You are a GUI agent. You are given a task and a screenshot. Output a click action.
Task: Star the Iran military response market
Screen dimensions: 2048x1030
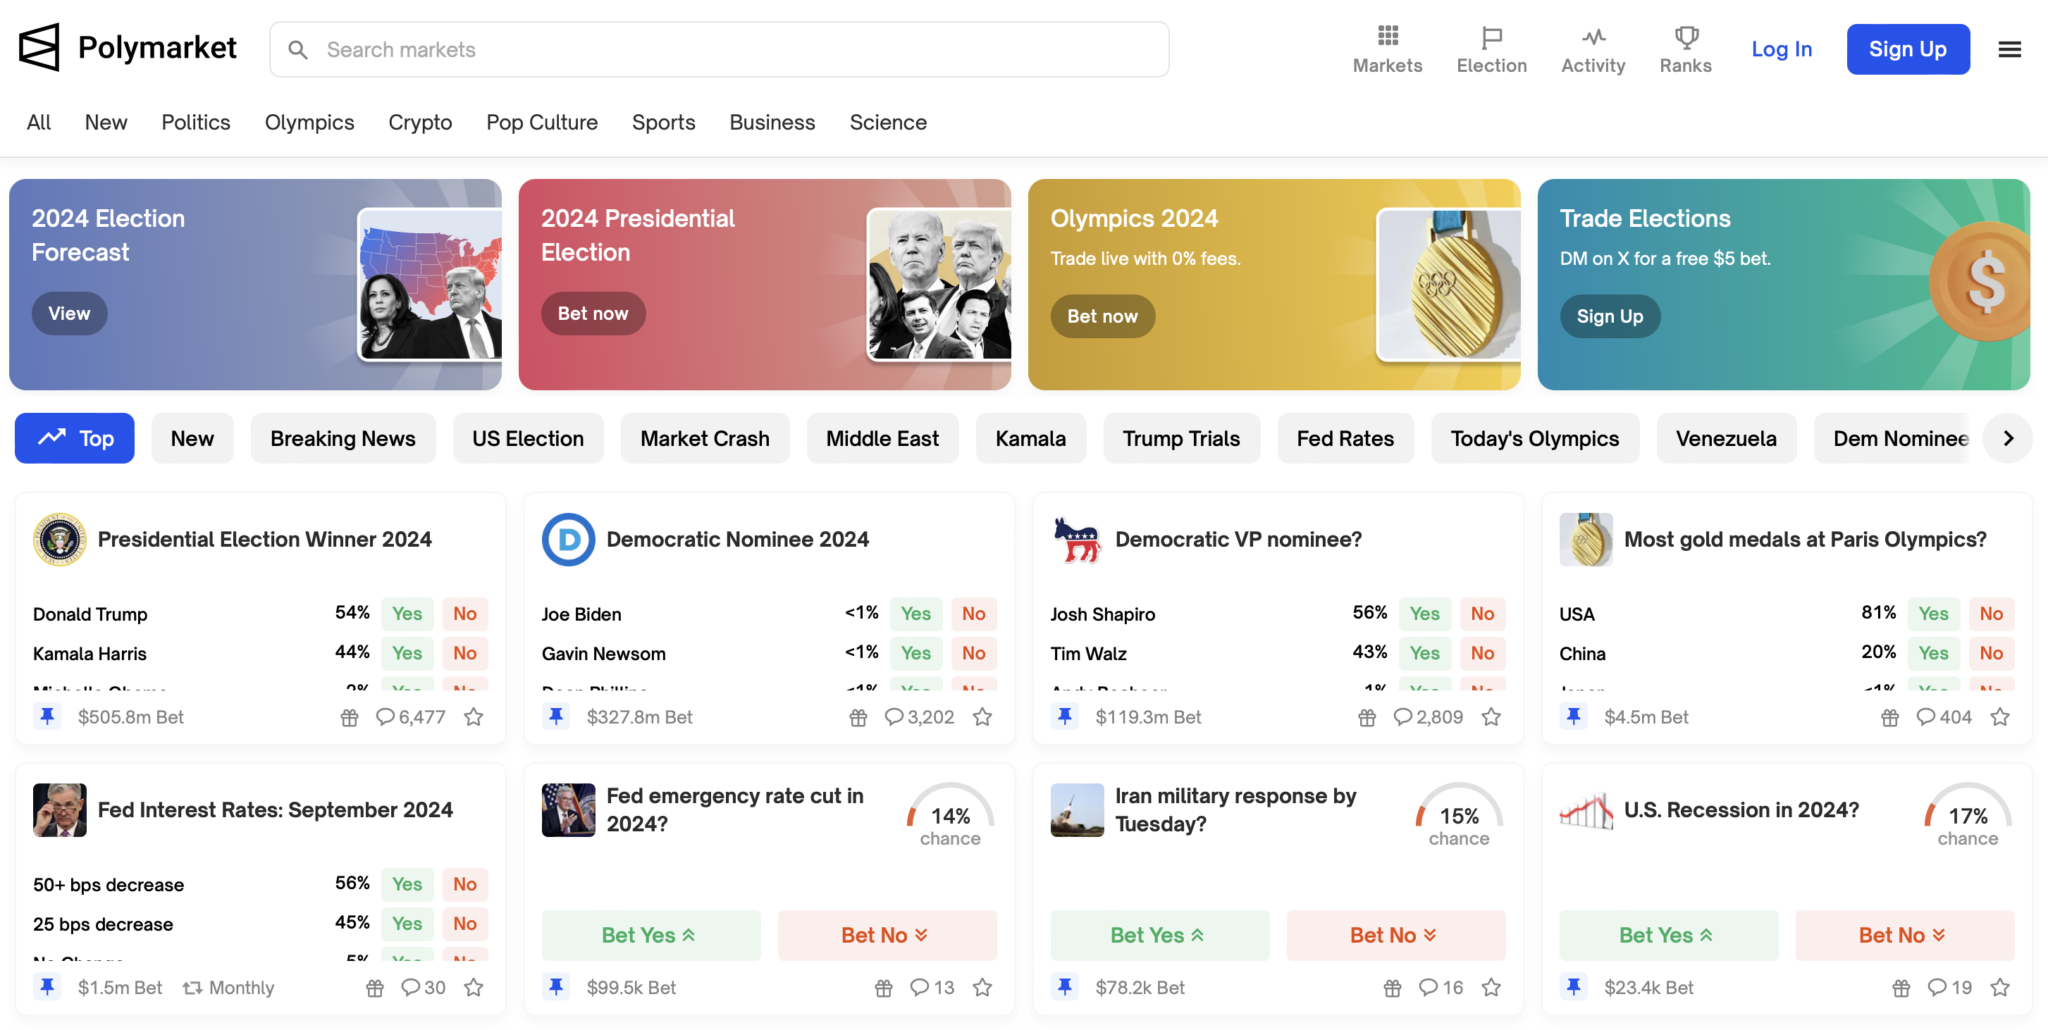(1491, 988)
